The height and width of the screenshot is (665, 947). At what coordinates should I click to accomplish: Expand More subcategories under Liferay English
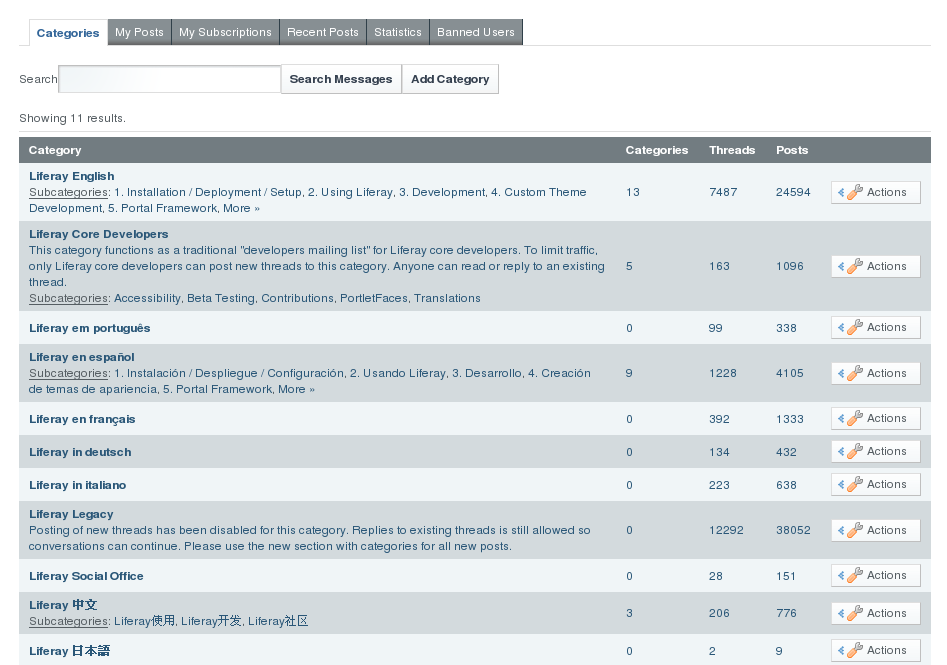coord(241,209)
